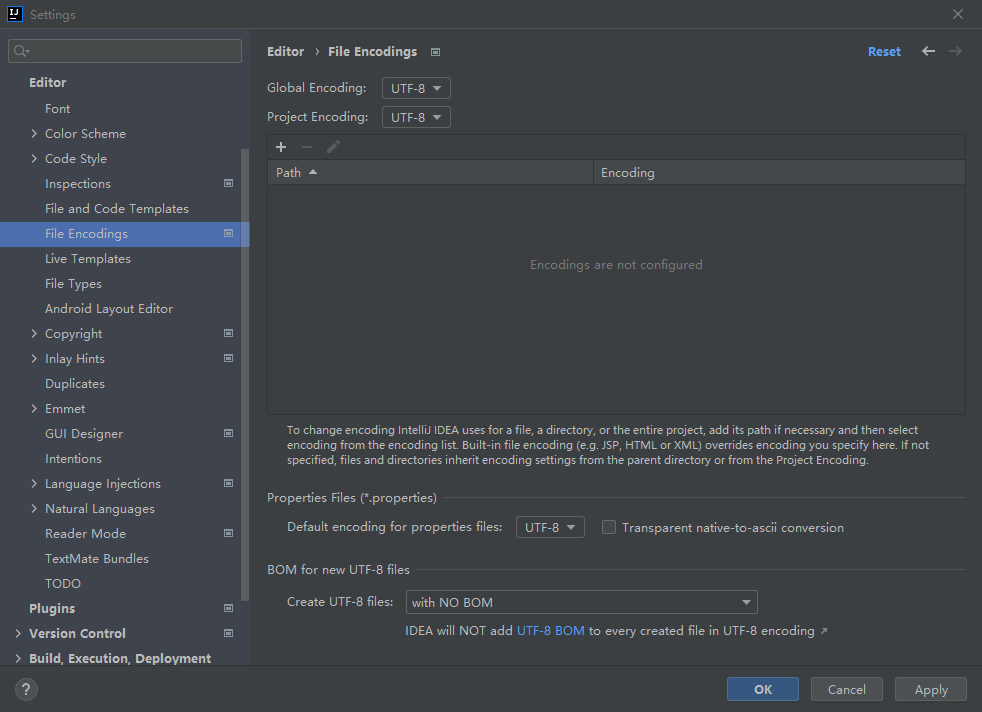Click the project icon on the Inspections row
The height and width of the screenshot is (712, 982).
tap(229, 183)
